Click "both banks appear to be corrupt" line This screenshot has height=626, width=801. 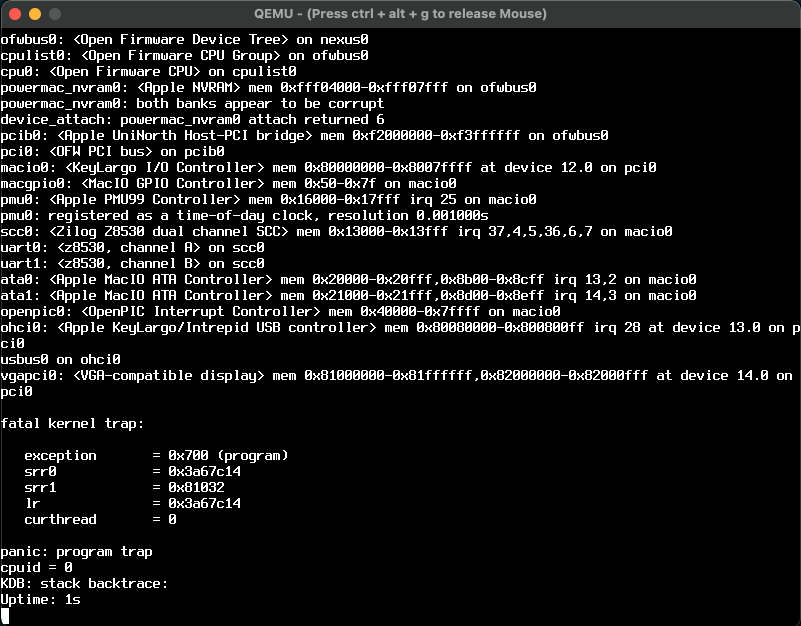tap(192, 103)
